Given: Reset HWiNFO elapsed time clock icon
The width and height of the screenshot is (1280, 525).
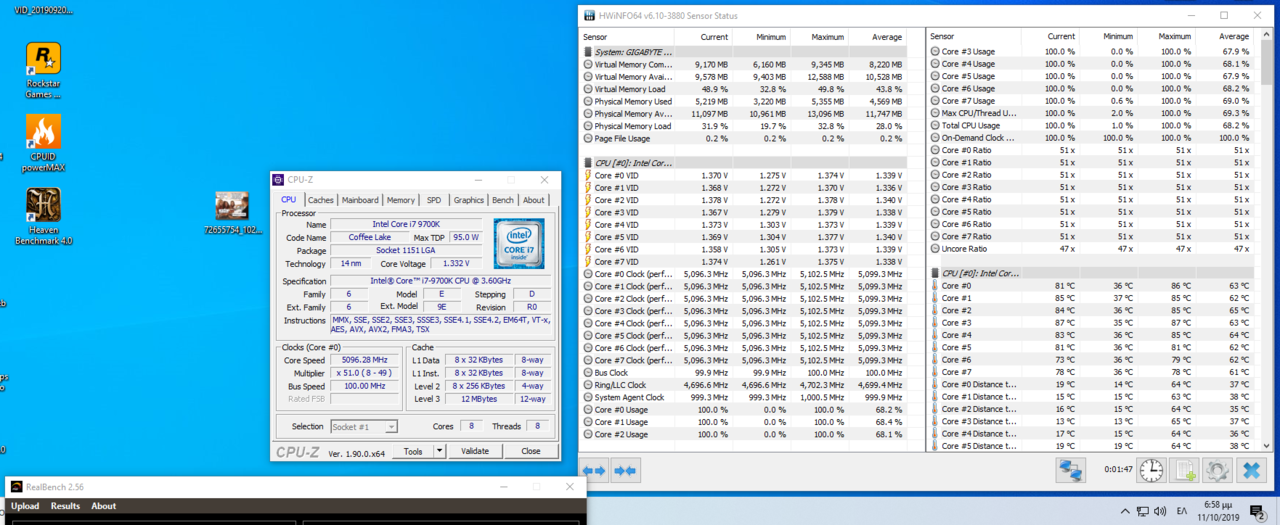Looking at the screenshot, I should (x=1150, y=470).
